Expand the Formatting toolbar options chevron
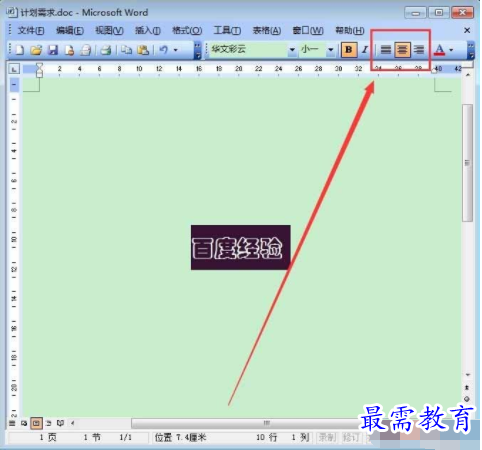Screen dimensions: 482x450 coord(471,50)
